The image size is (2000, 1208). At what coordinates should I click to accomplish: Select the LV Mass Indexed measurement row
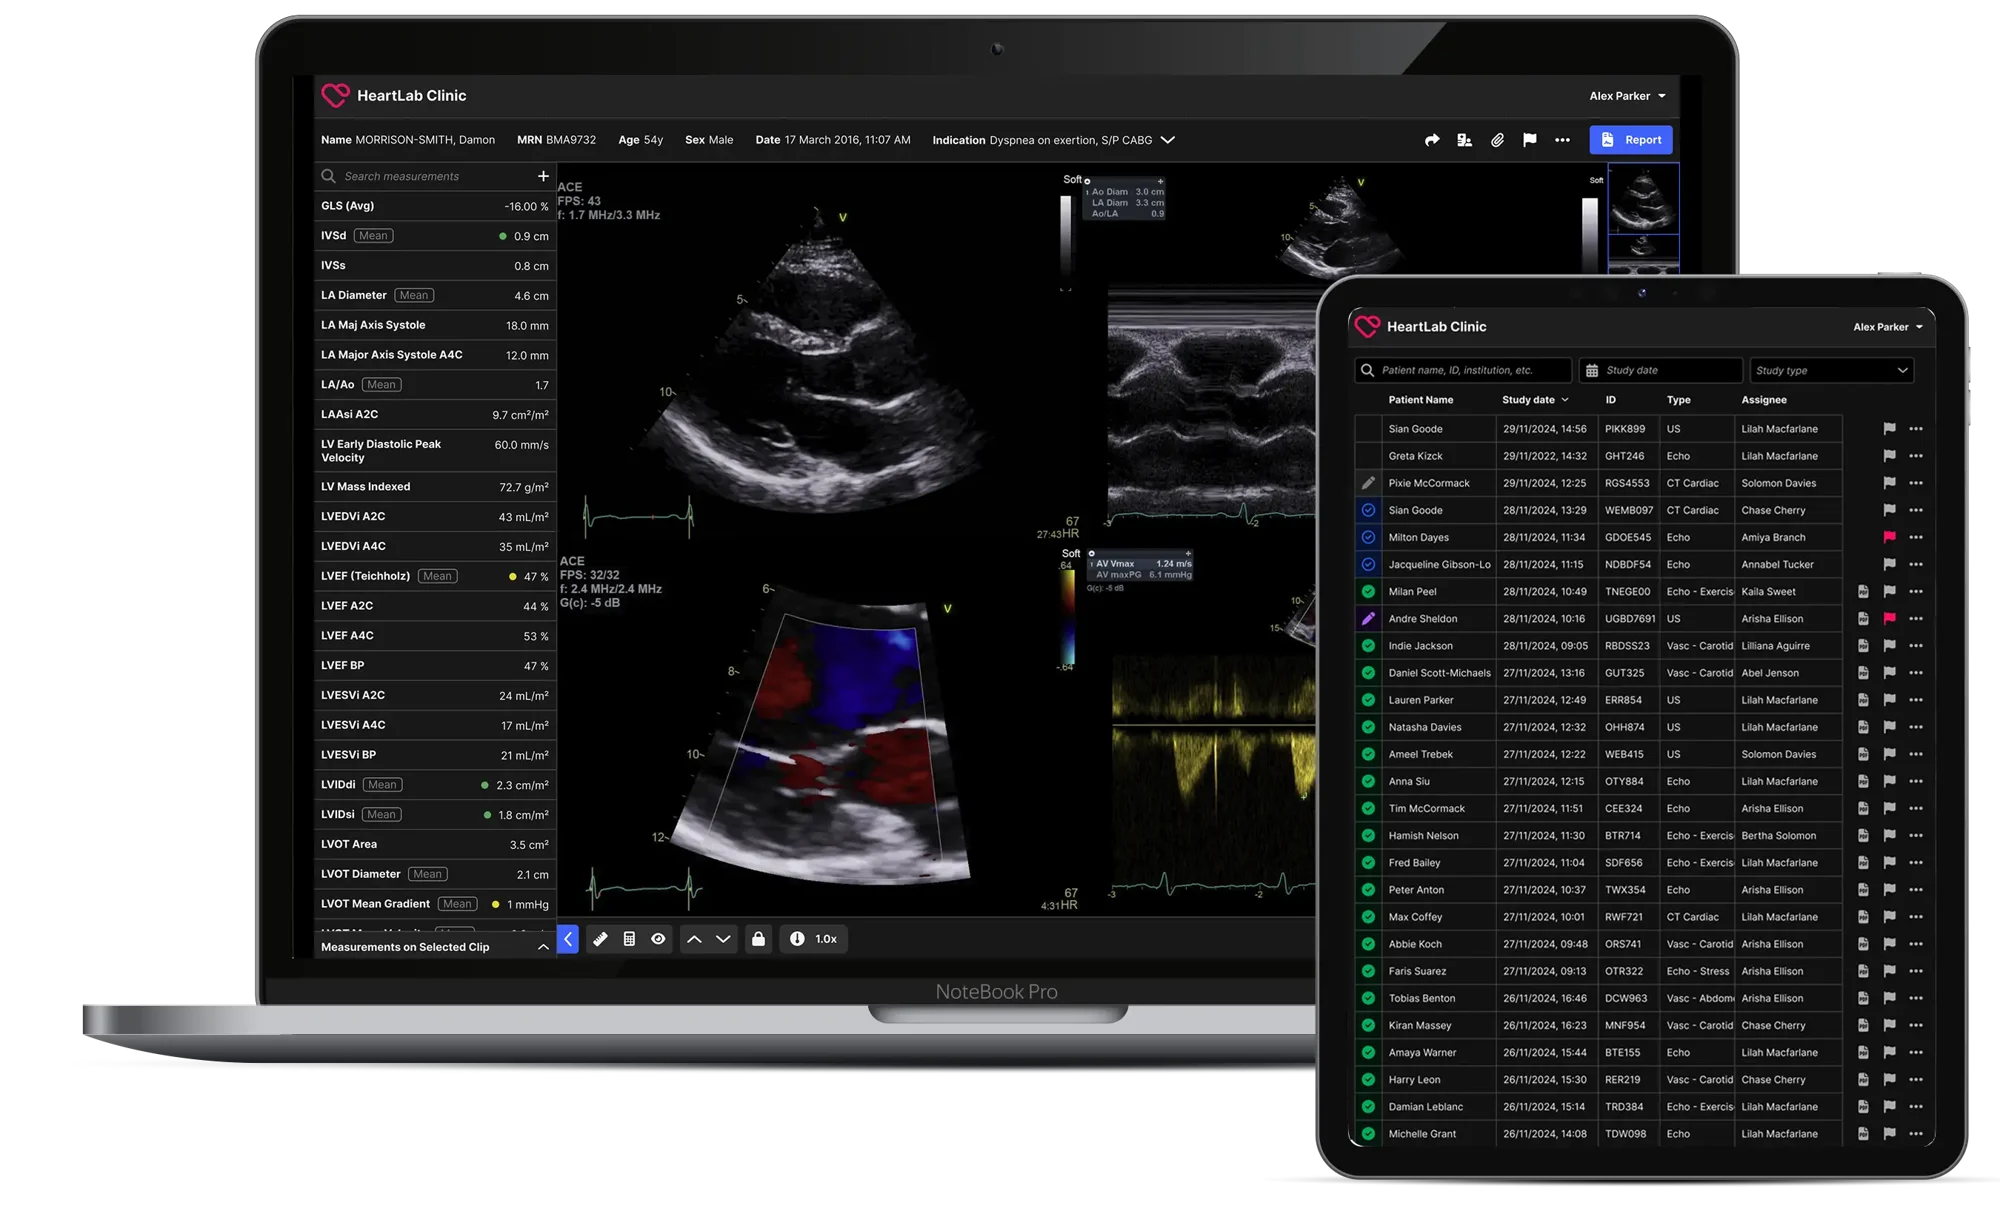coord(435,487)
